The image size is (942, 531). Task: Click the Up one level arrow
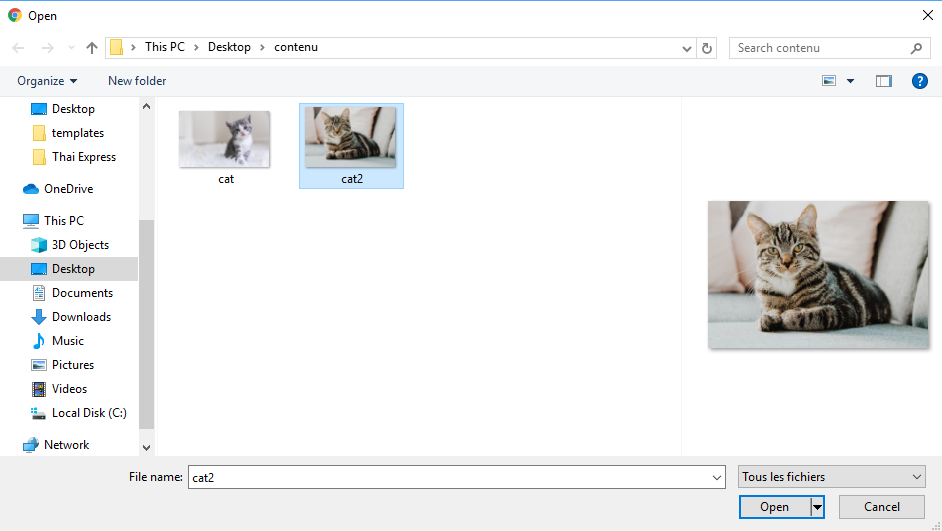[92, 48]
